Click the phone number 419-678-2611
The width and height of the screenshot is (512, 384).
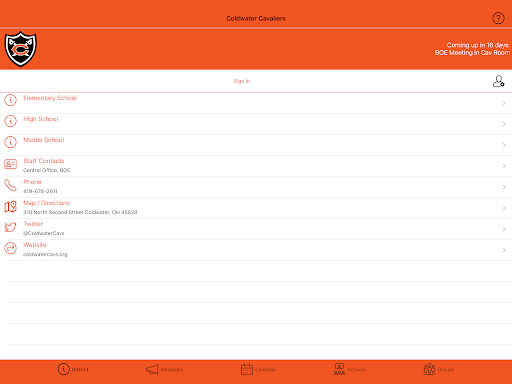(40, 191)
